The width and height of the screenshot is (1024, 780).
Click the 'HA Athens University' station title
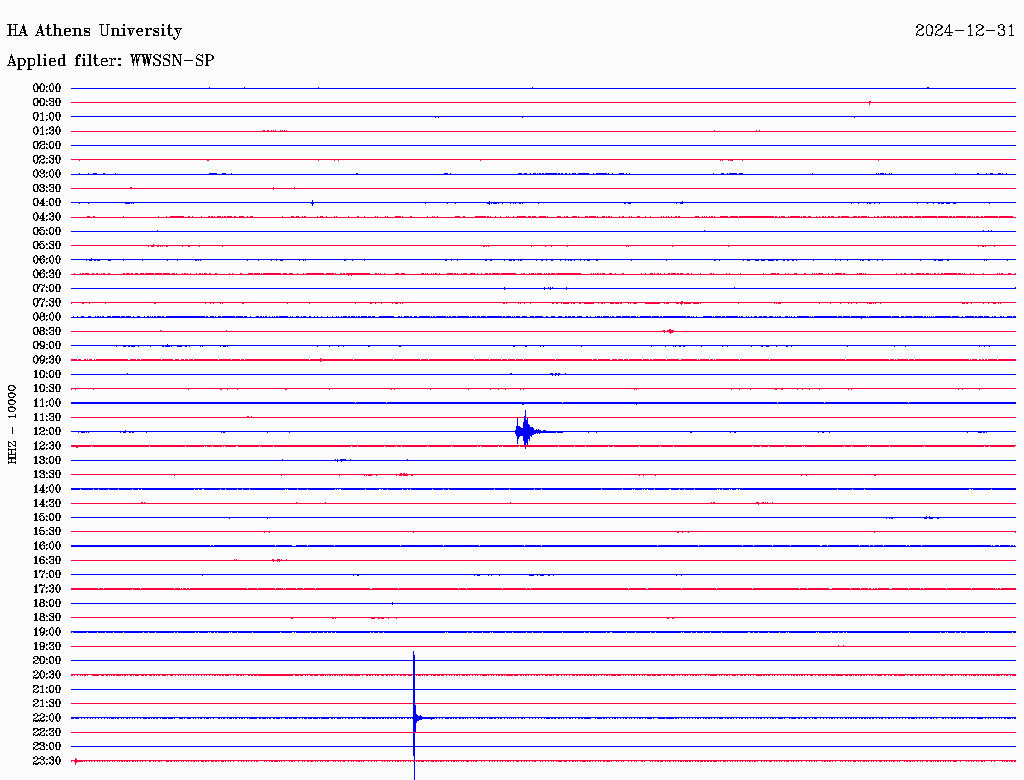(x=94, y=31)
